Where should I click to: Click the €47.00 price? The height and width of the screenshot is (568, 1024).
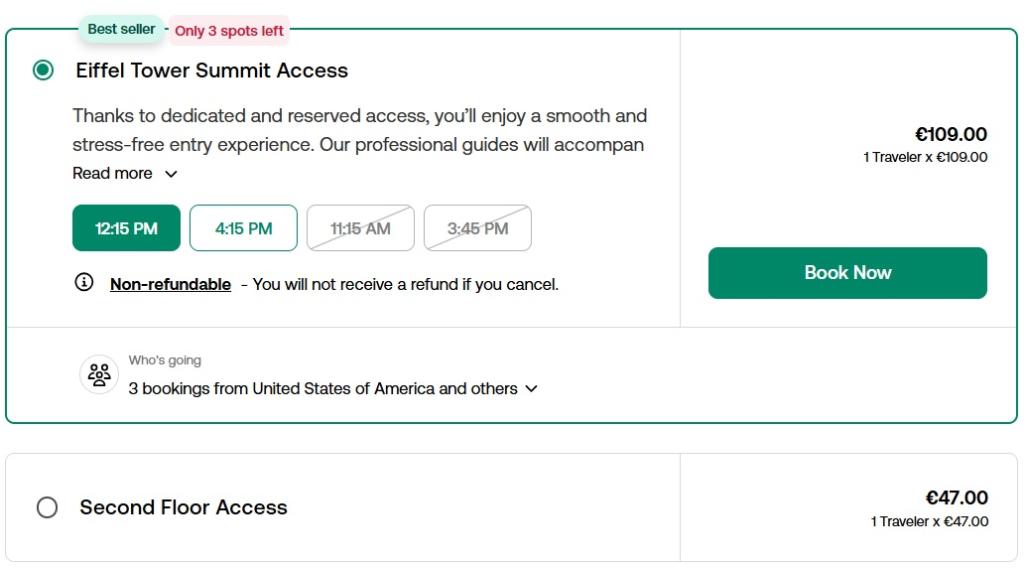click(956, 498)
